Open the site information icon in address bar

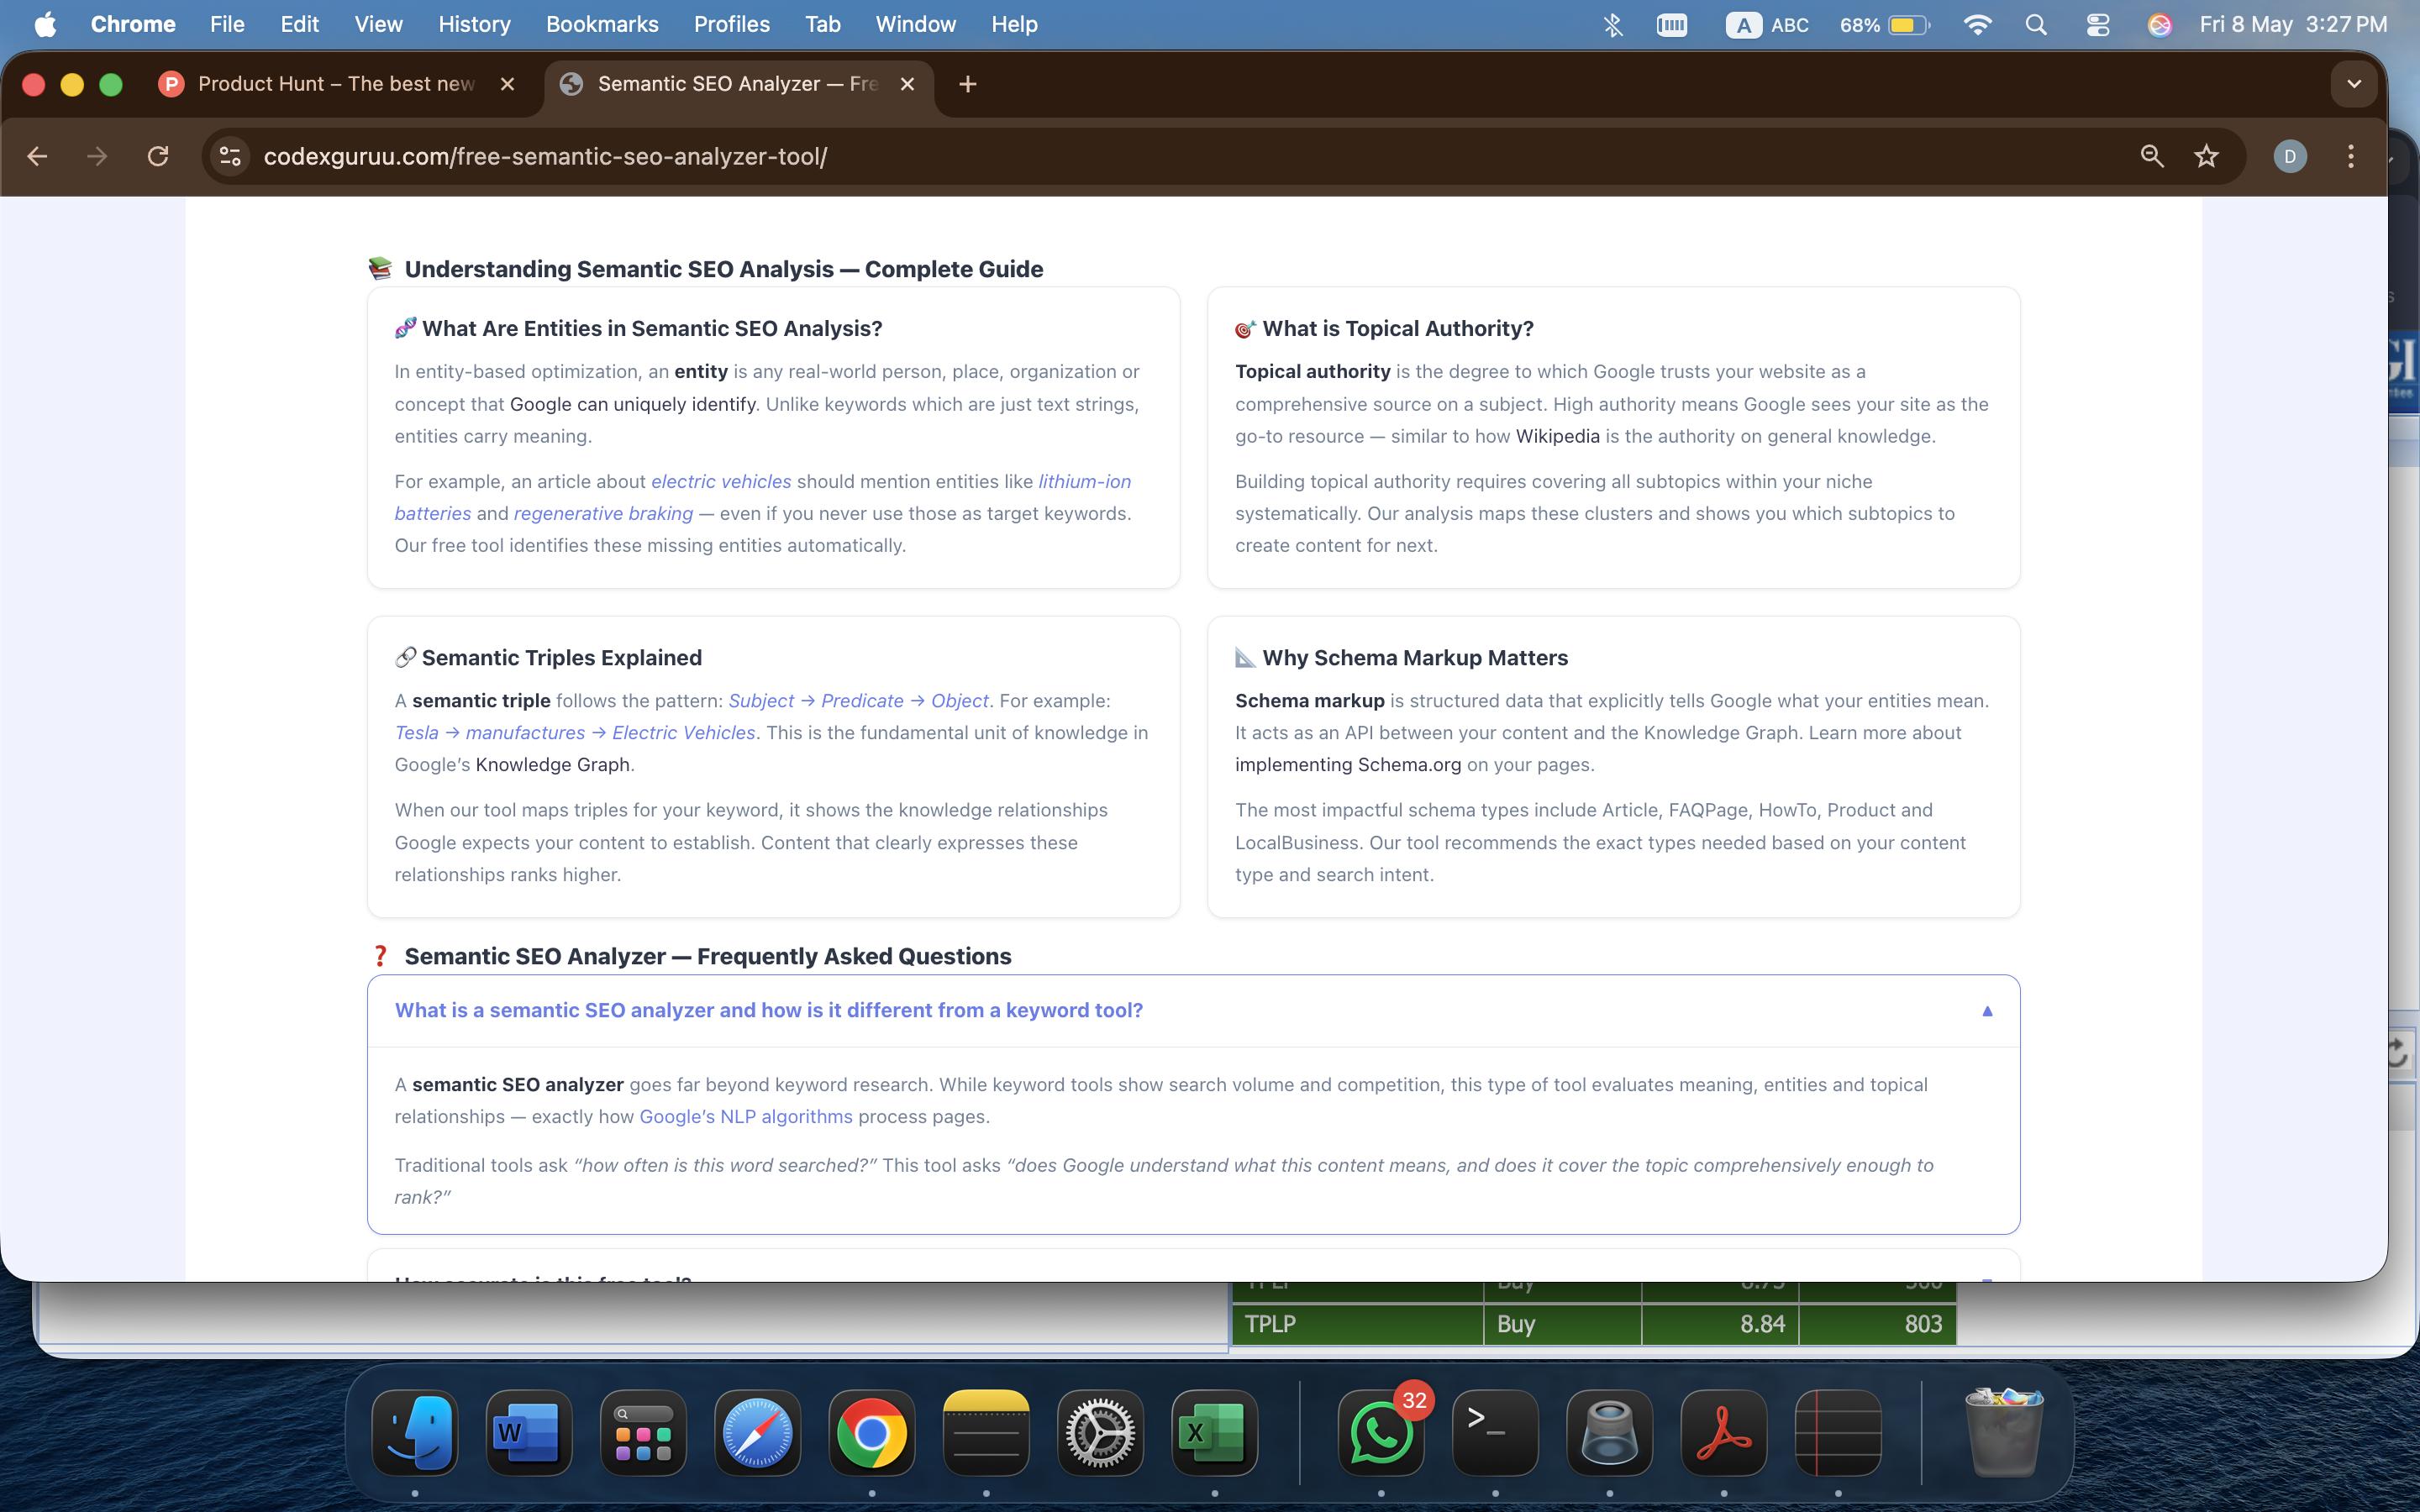tap(231, 156)
